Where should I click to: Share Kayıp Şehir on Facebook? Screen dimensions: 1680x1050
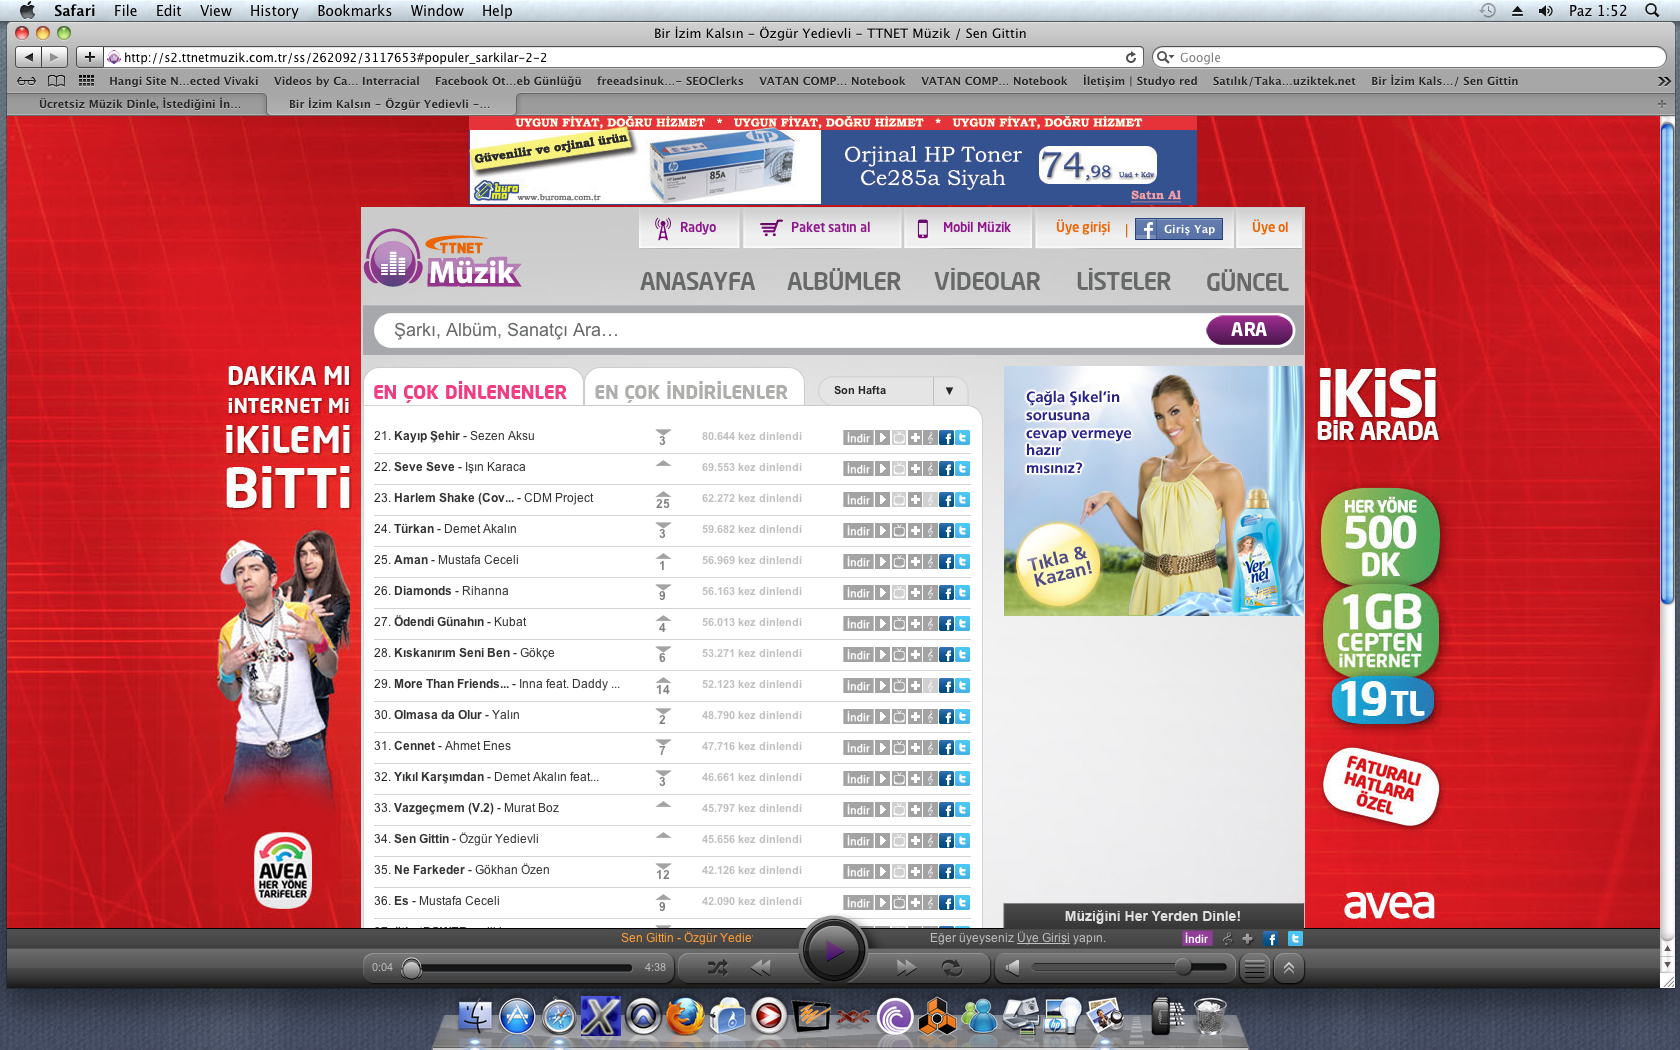[x=946, y=438]
